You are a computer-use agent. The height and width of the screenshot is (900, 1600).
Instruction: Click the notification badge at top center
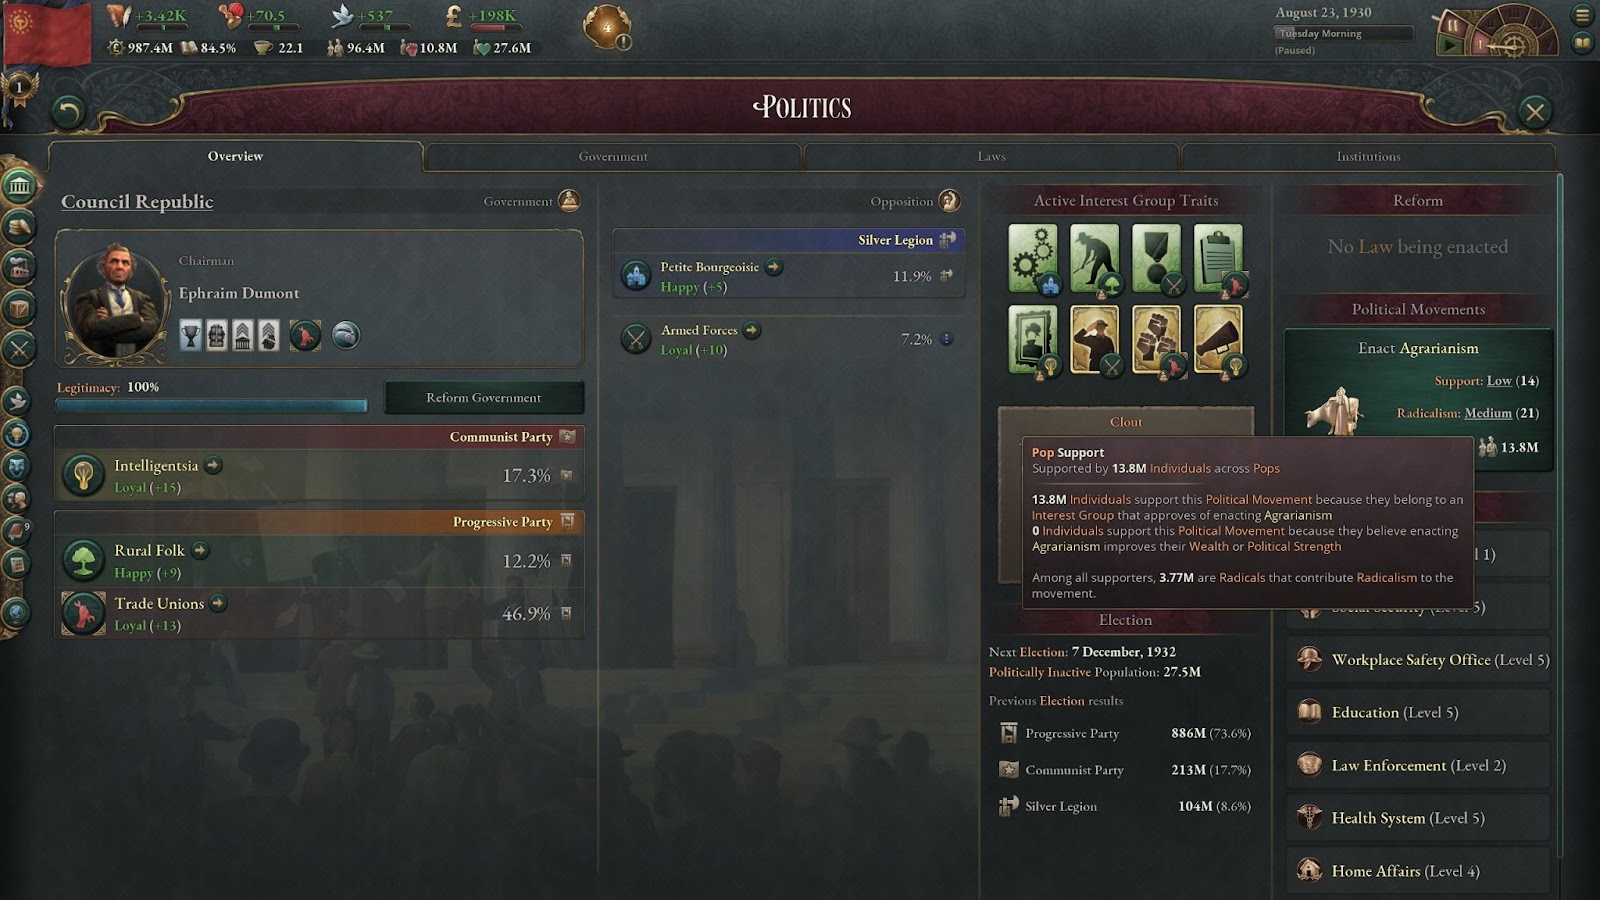607,28
